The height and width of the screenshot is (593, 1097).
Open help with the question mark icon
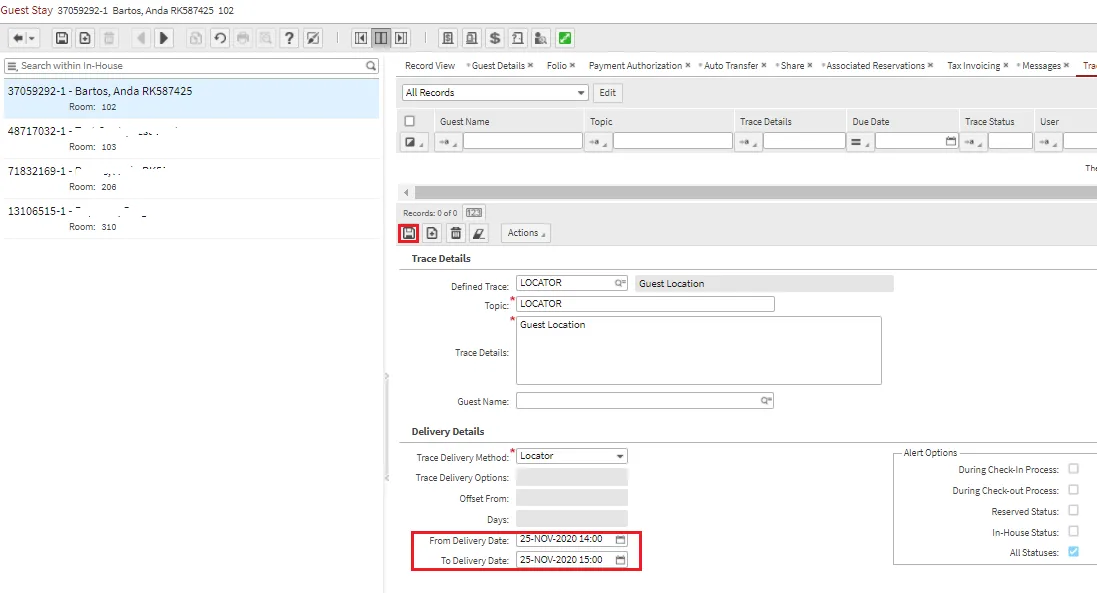[289, 38]
